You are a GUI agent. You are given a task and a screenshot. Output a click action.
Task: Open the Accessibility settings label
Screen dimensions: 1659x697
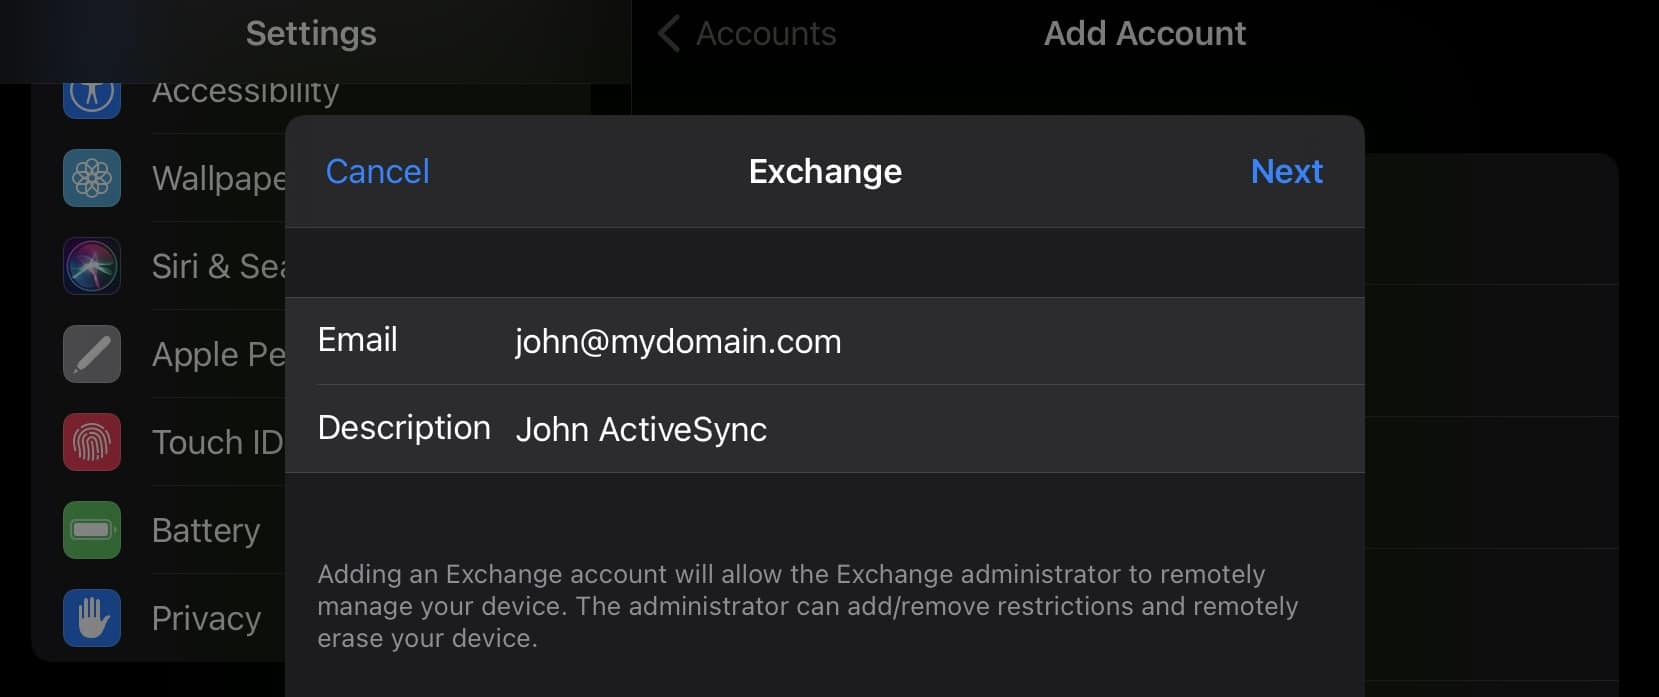tap(245, 94)
